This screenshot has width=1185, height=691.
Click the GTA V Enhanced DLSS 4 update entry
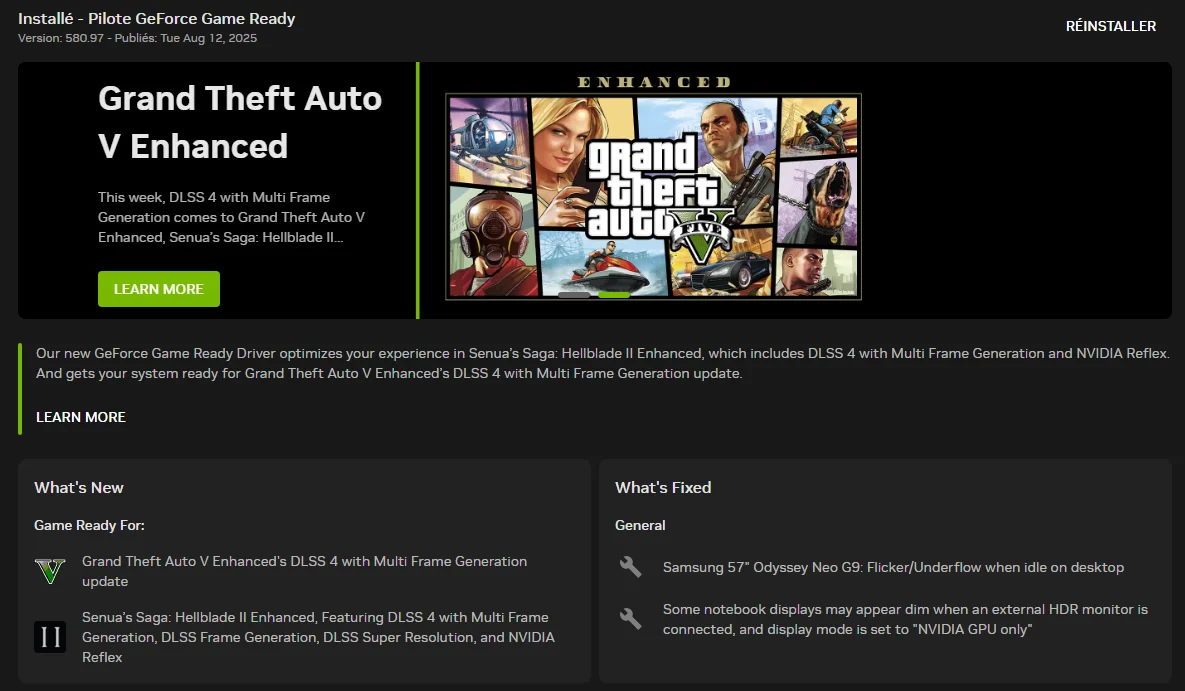click(x=305, y=571)
